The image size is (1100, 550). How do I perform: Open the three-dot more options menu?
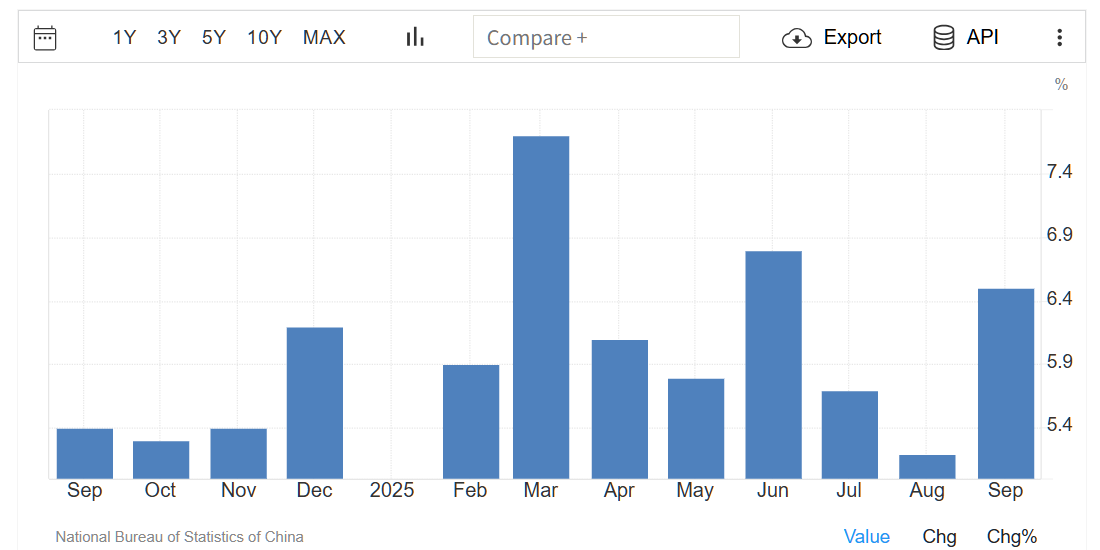tap(1060, 38)
